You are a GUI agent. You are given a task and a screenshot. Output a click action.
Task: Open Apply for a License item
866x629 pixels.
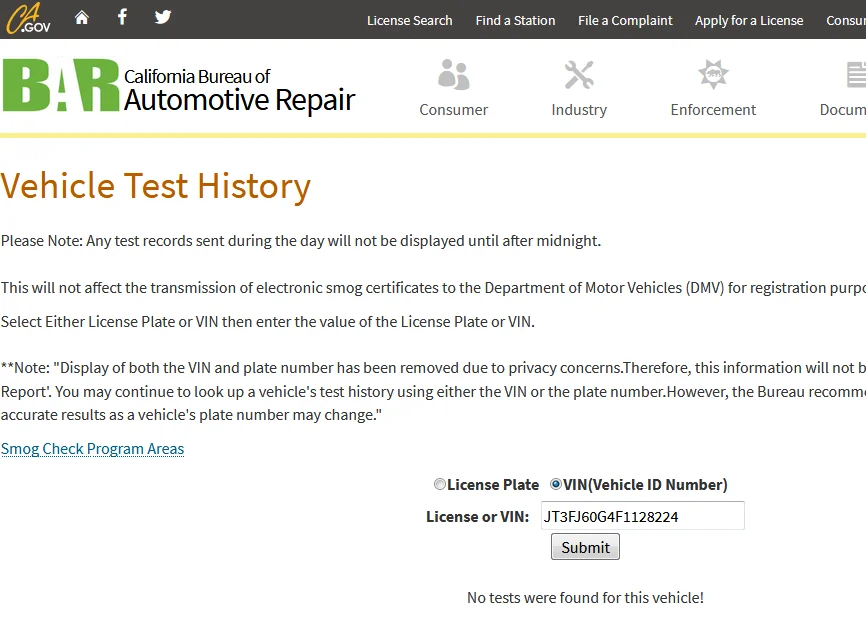click(x=749, y=20)
